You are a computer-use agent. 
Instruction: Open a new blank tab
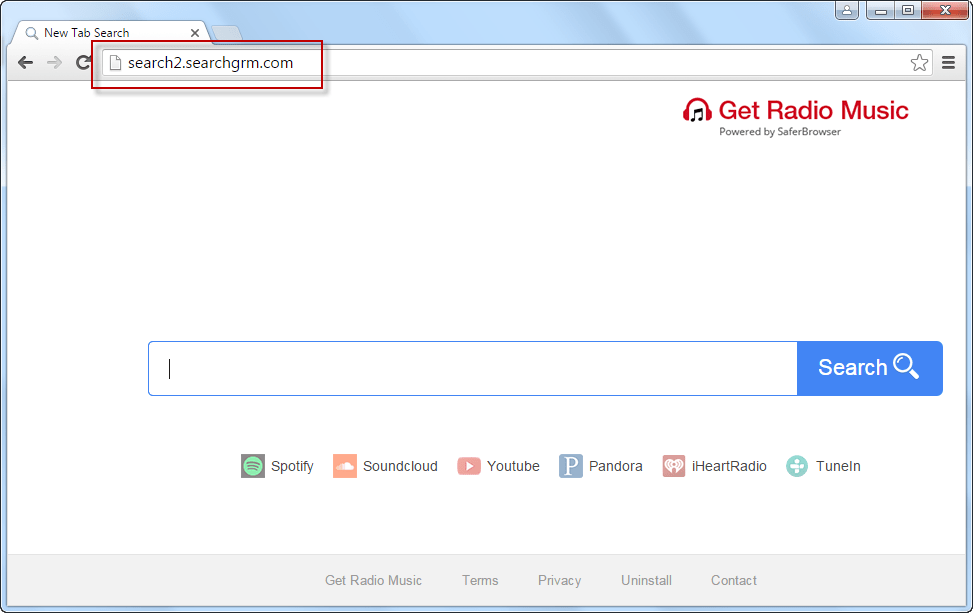tap(226, 34)
